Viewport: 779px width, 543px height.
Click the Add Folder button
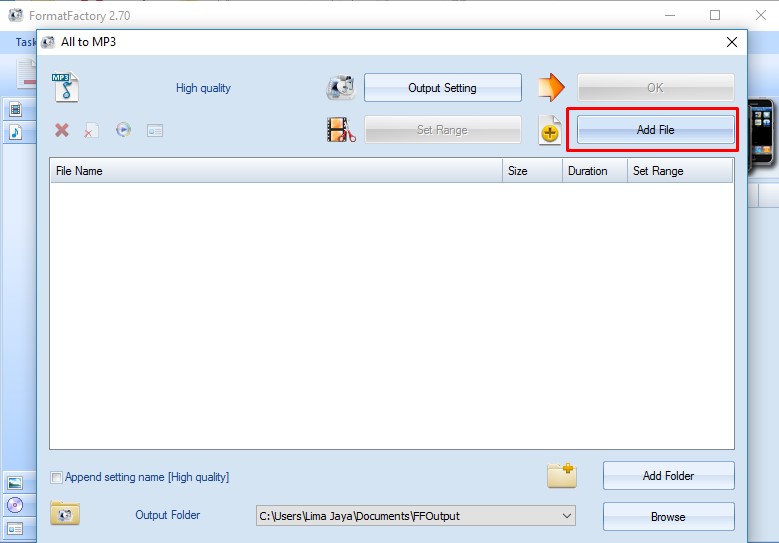click(x=668, y=475)
